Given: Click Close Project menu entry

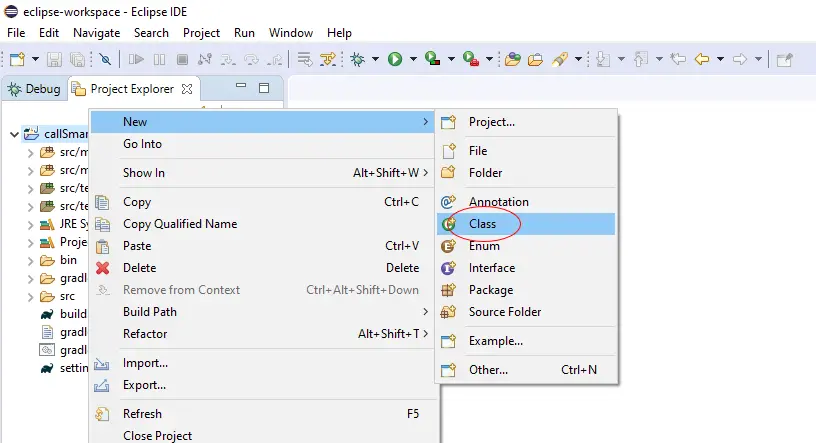Looking at the screenshot, I should click(x=262, y=435).
